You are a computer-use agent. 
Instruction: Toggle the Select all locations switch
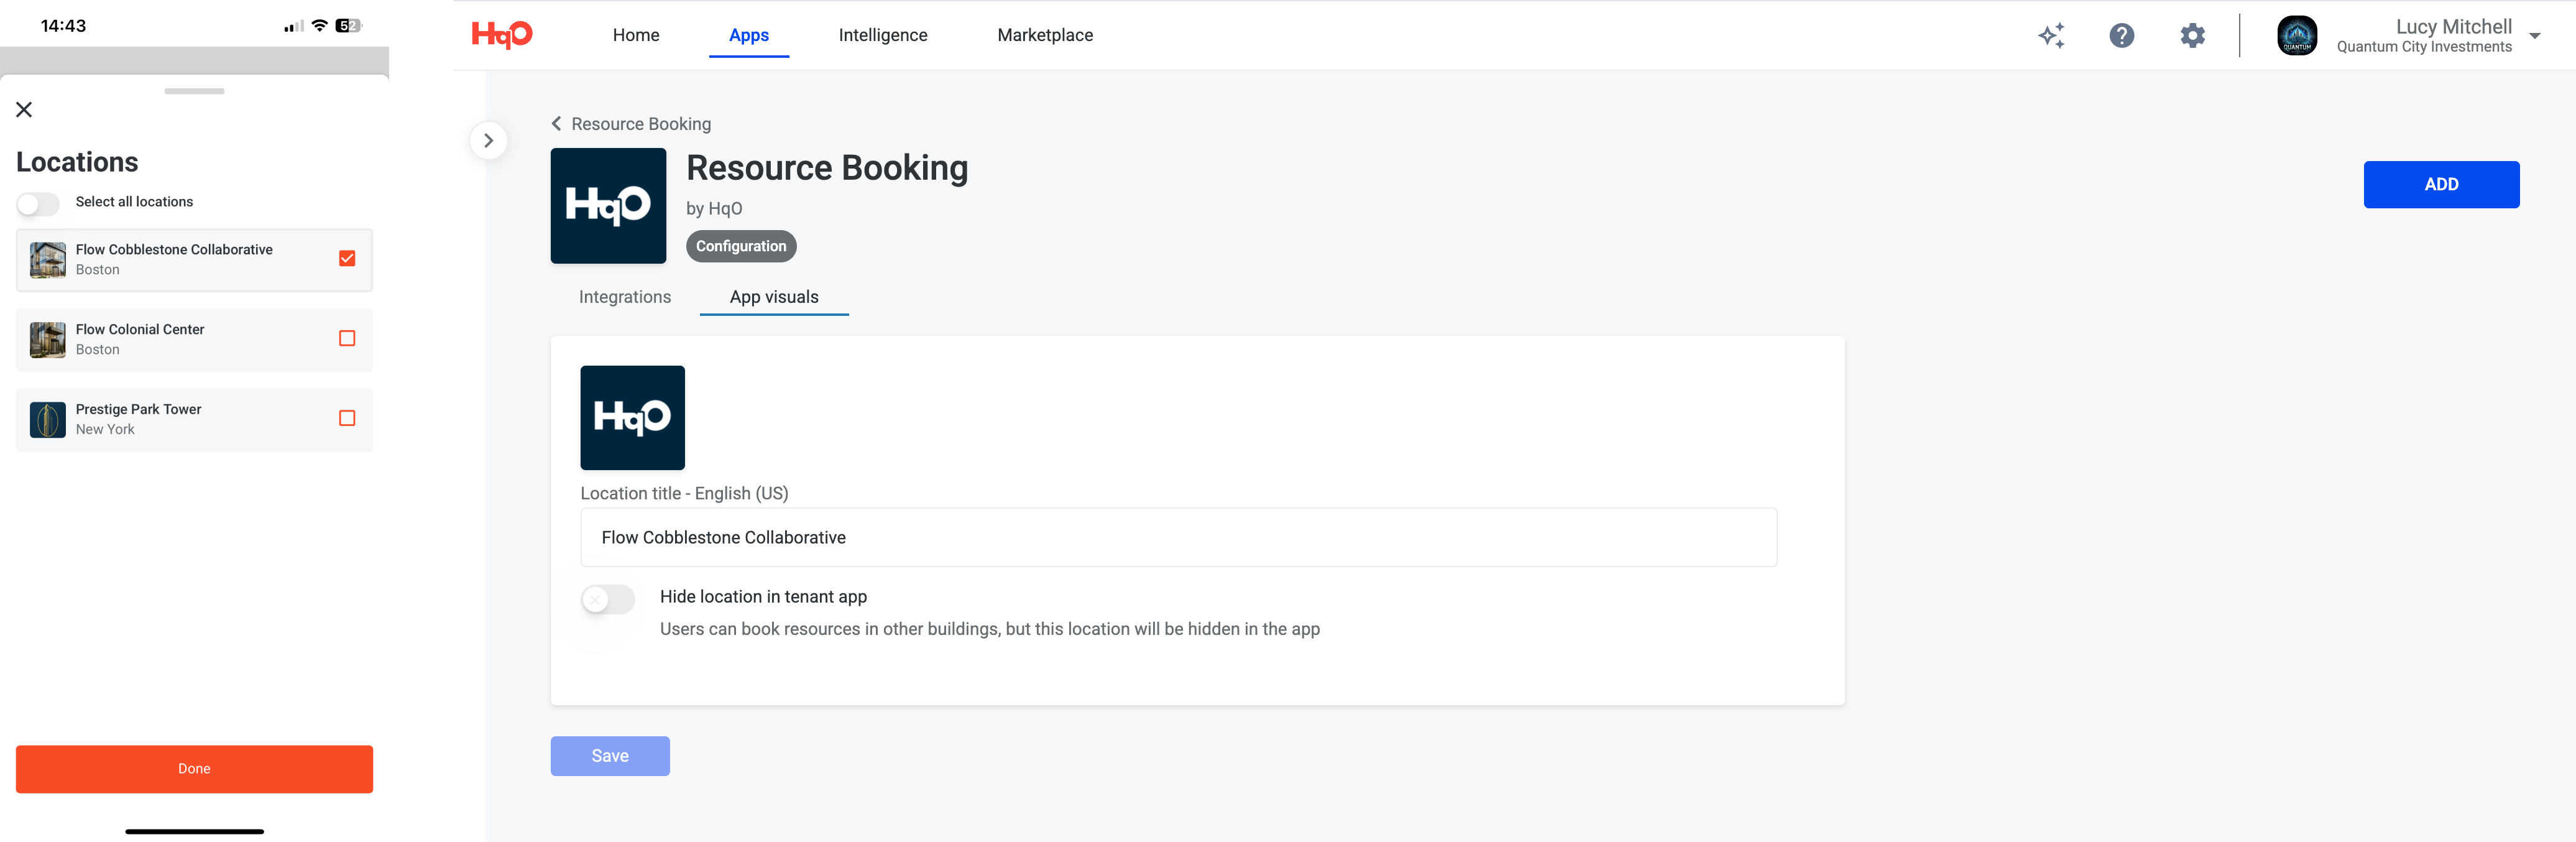pyautogui.click(x=38, y=203)
